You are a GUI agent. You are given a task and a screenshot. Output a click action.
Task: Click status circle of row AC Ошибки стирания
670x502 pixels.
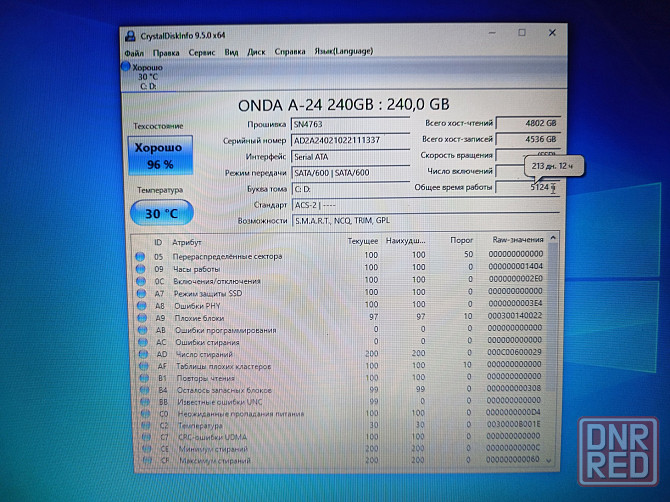click(143, 342)
